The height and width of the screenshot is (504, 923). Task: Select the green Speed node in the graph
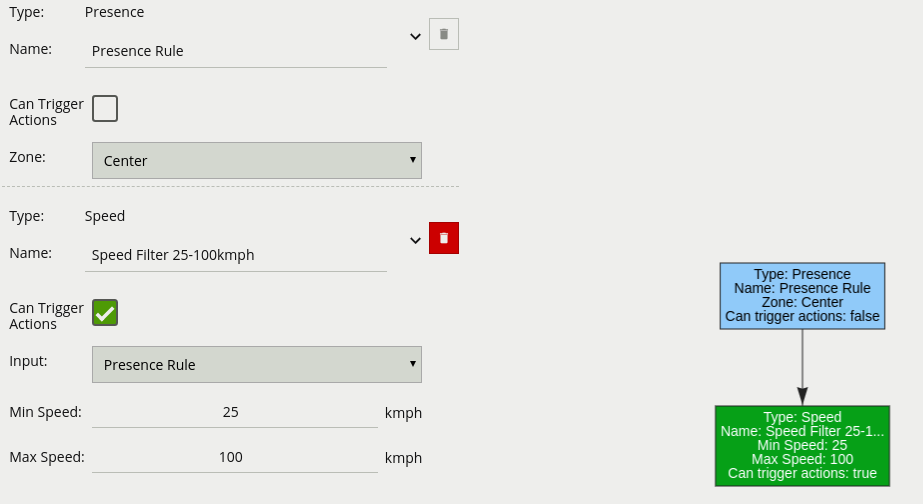[802, 446]
